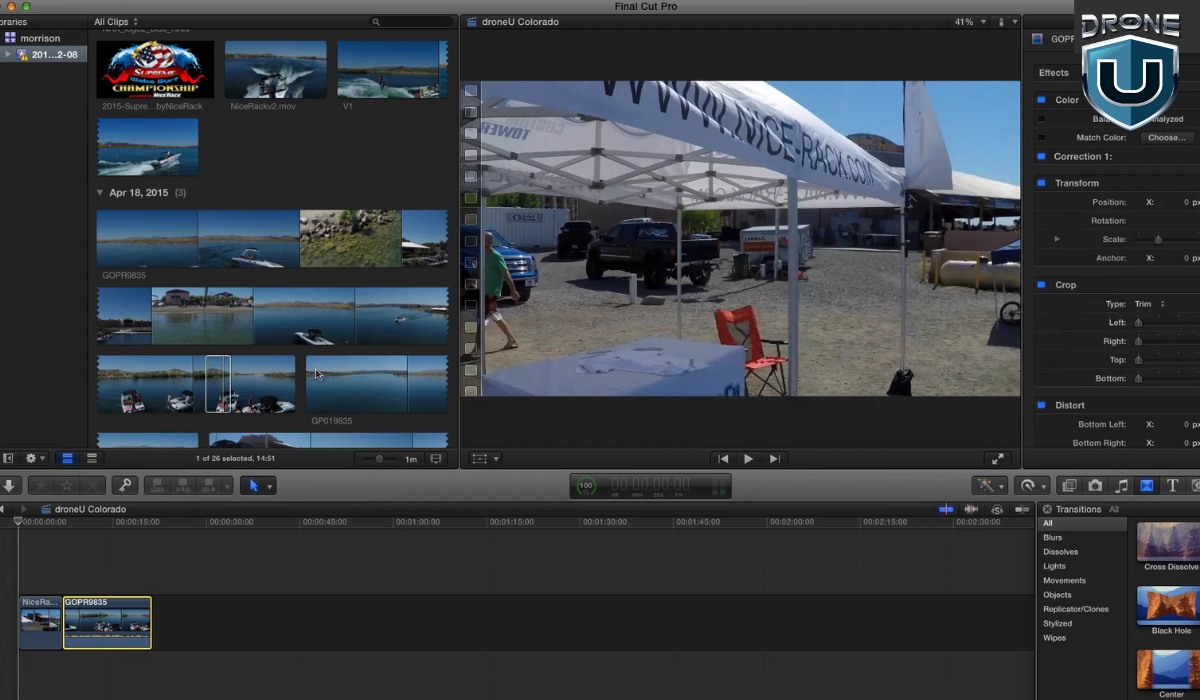1200x700 pixels.
Task: Open the keyword editor key icon
Action: tap(124, 486)
